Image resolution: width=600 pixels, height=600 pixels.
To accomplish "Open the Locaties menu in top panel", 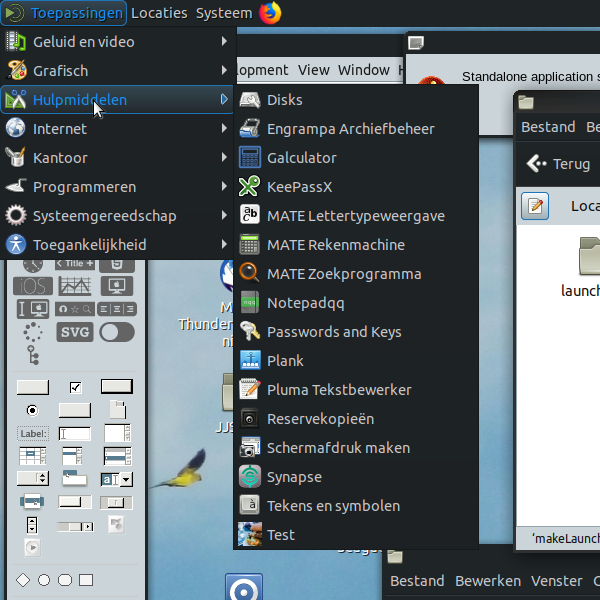I will point(158,13).
